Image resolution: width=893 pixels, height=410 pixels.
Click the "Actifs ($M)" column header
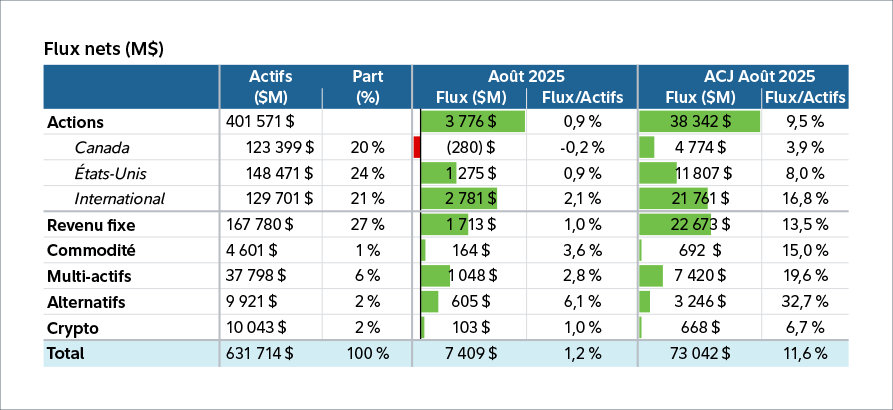click(x=269, y=86)
